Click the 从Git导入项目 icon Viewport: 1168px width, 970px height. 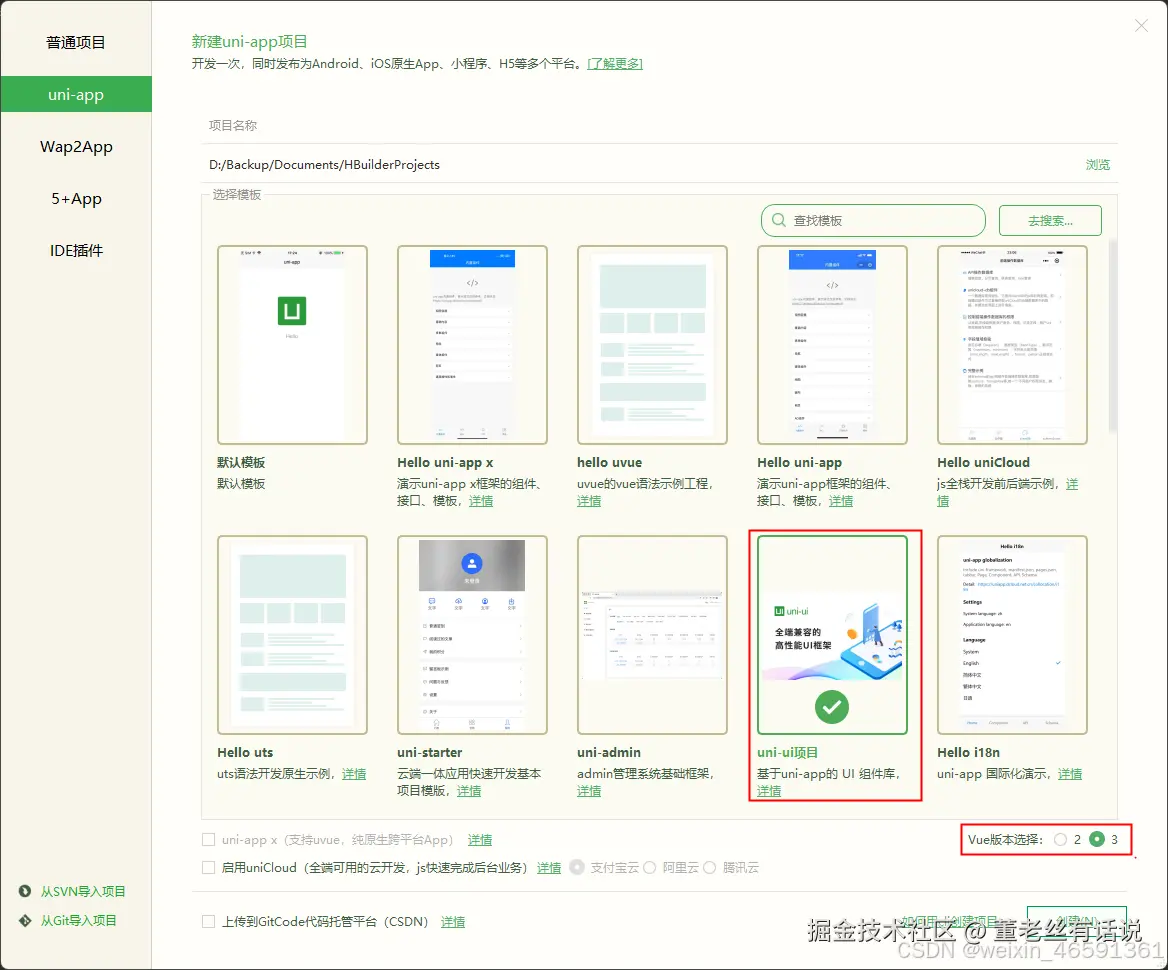(x=22, y=920)
